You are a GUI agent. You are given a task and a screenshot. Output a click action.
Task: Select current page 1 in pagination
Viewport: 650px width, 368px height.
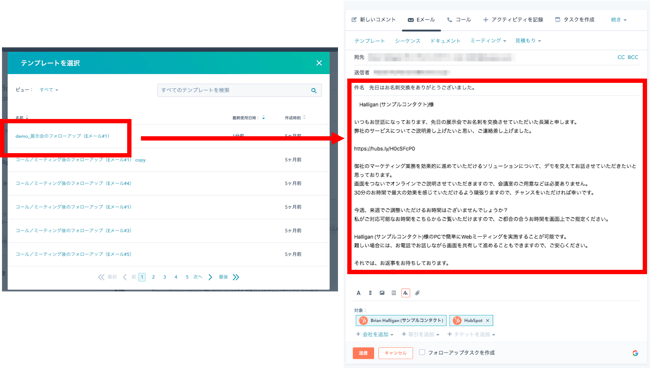coord(142,277)
